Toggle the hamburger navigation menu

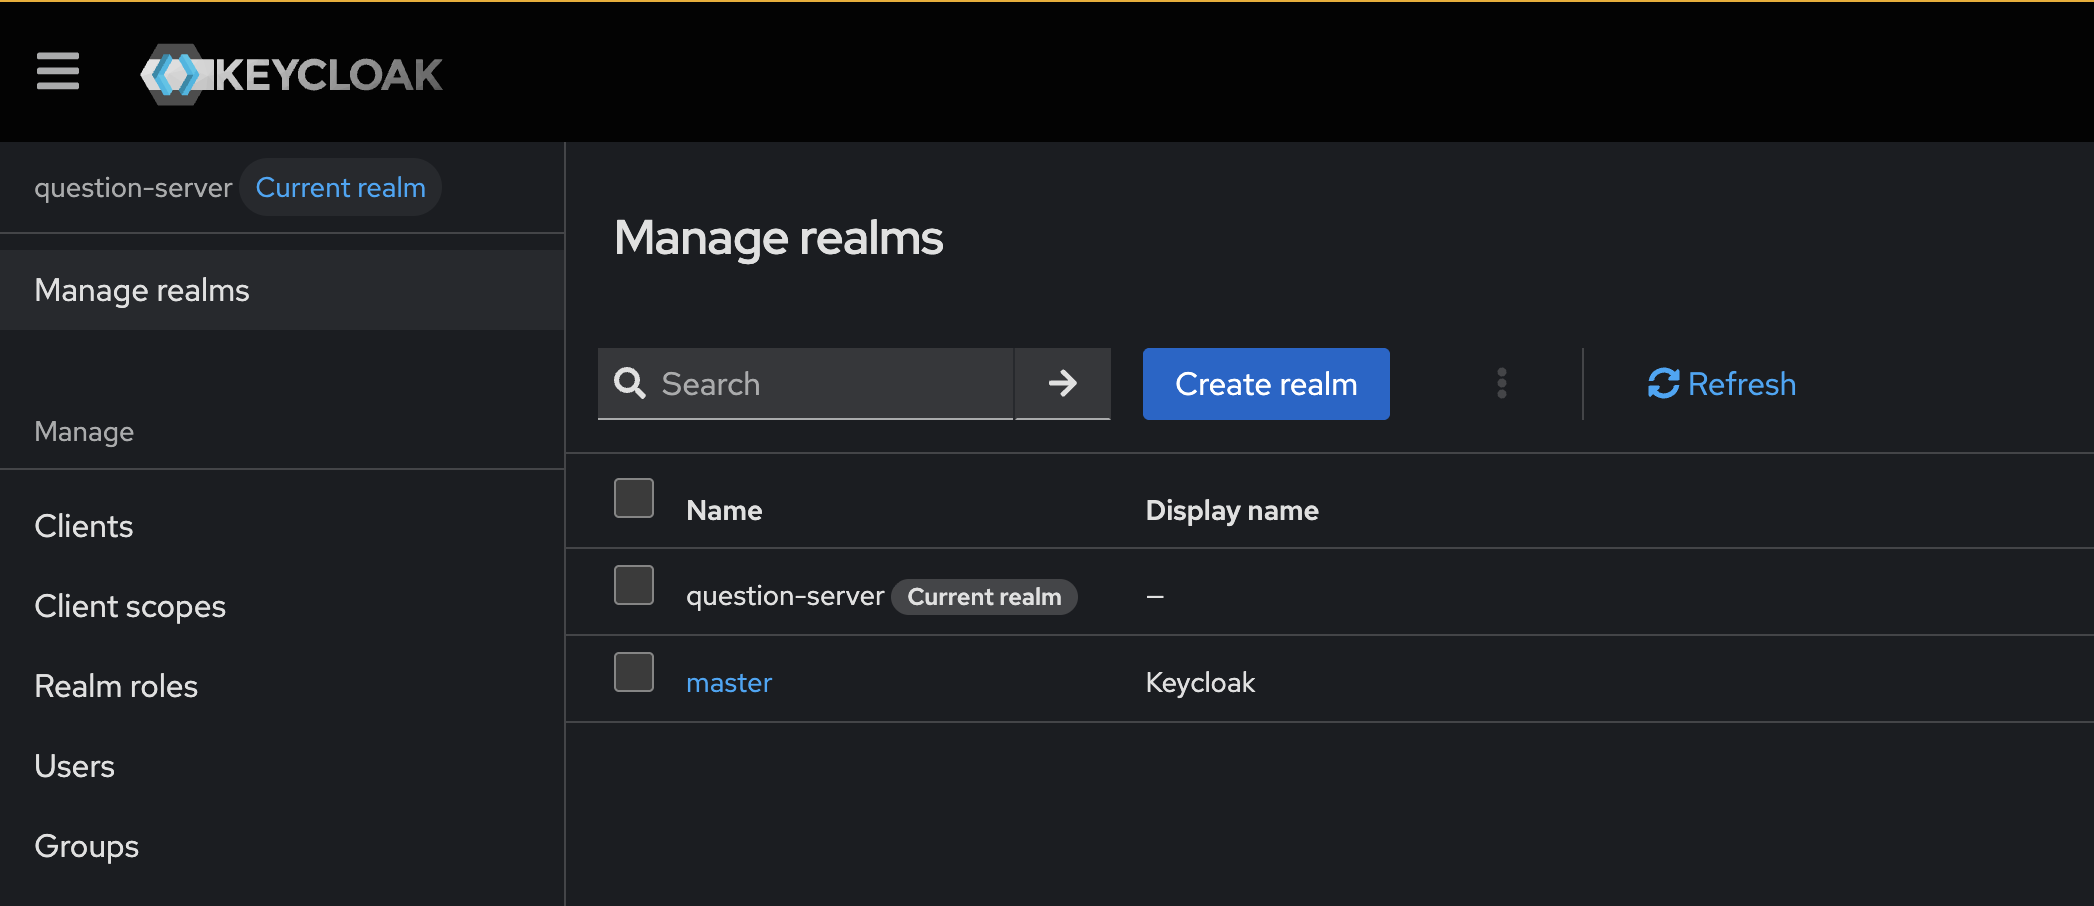click(x=58, y=72)
